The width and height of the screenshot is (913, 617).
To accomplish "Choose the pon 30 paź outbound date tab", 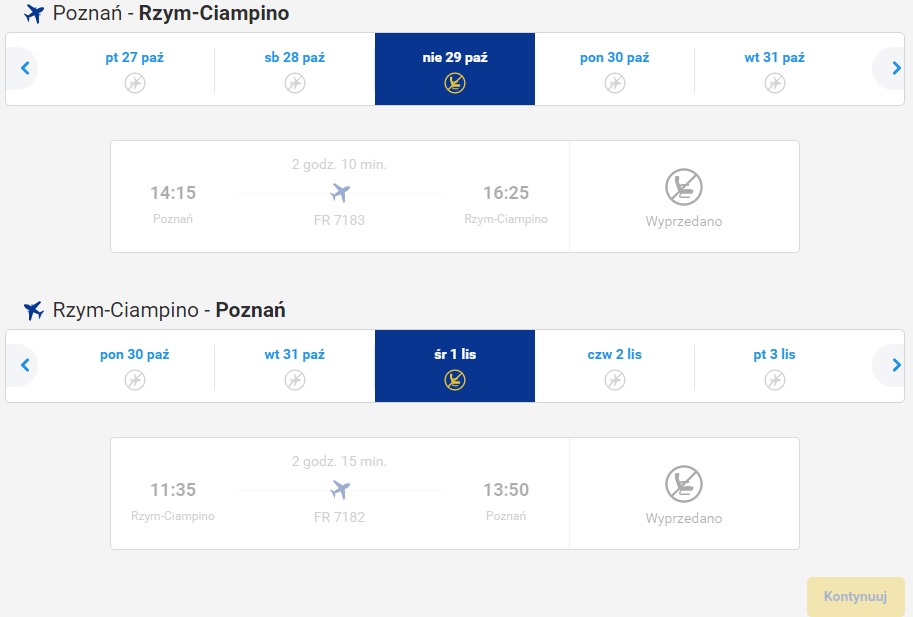I will (614, 69).
